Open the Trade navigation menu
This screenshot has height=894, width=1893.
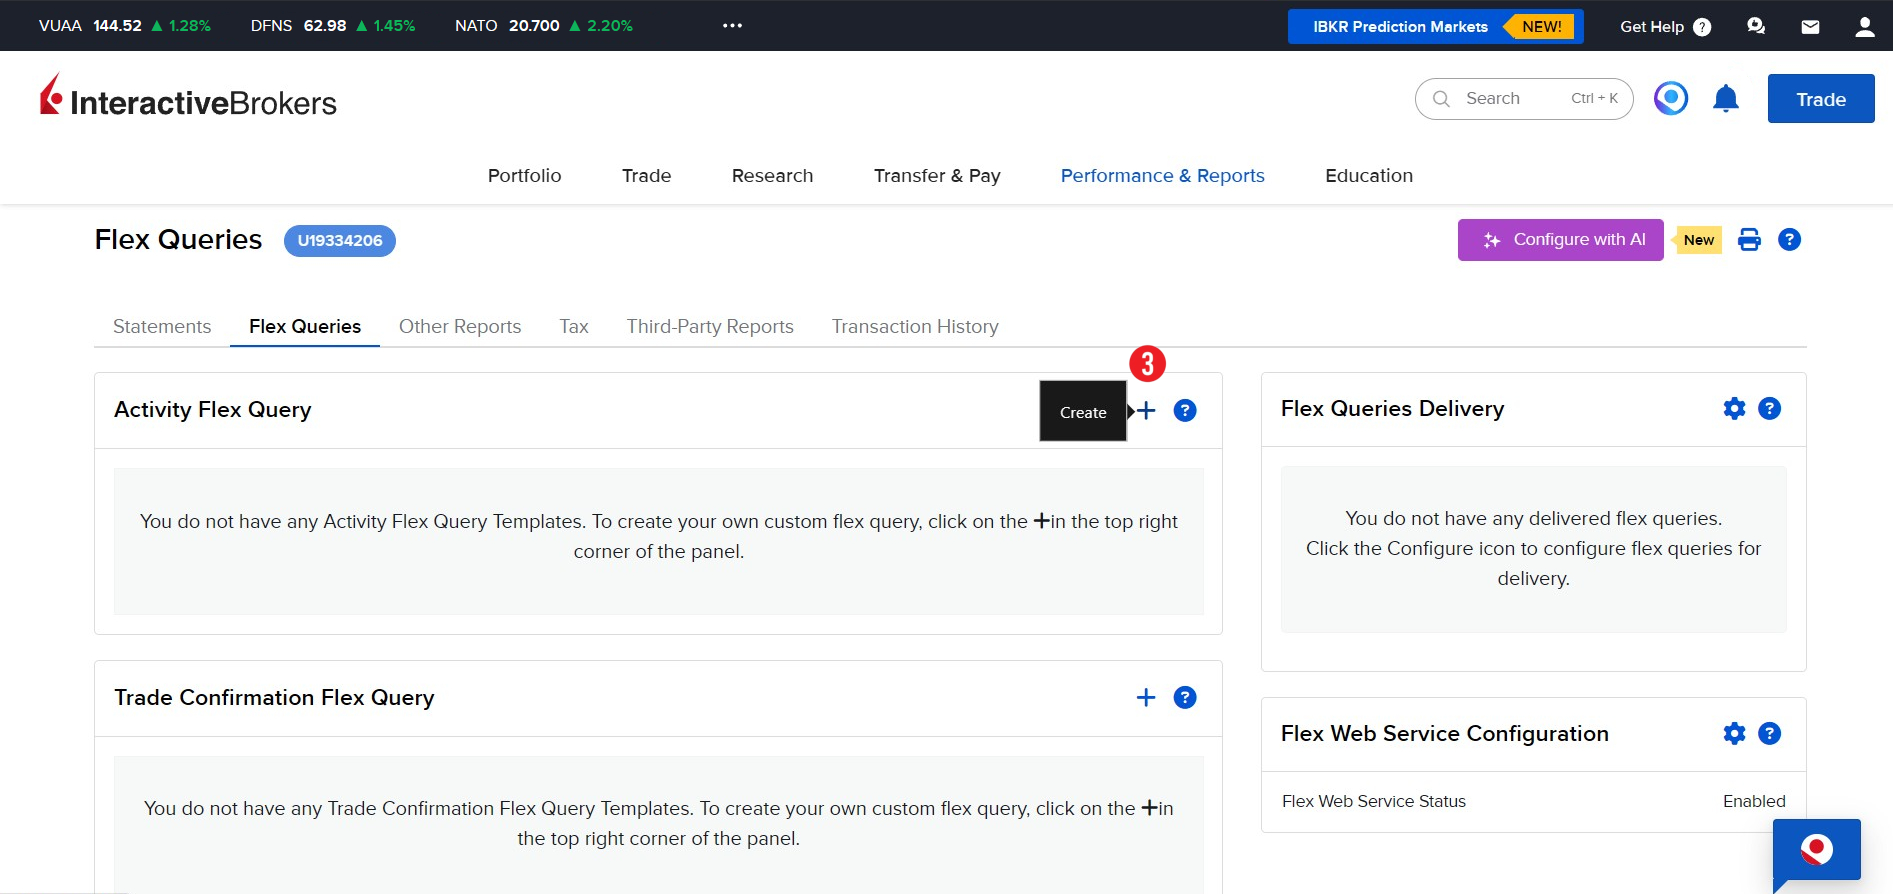pos(647,176)
